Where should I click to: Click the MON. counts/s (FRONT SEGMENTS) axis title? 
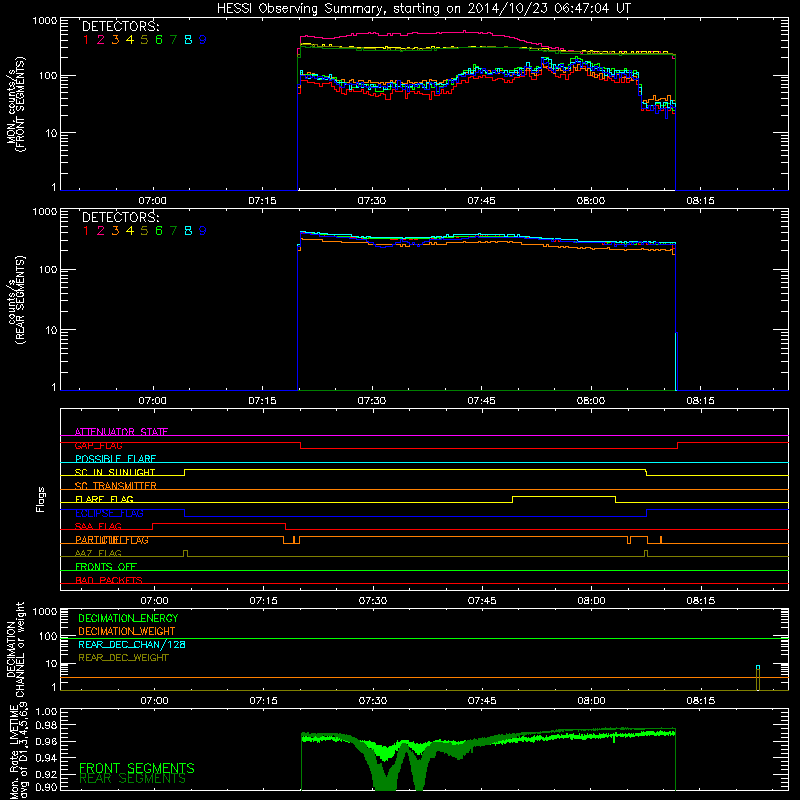coord(15,104)
